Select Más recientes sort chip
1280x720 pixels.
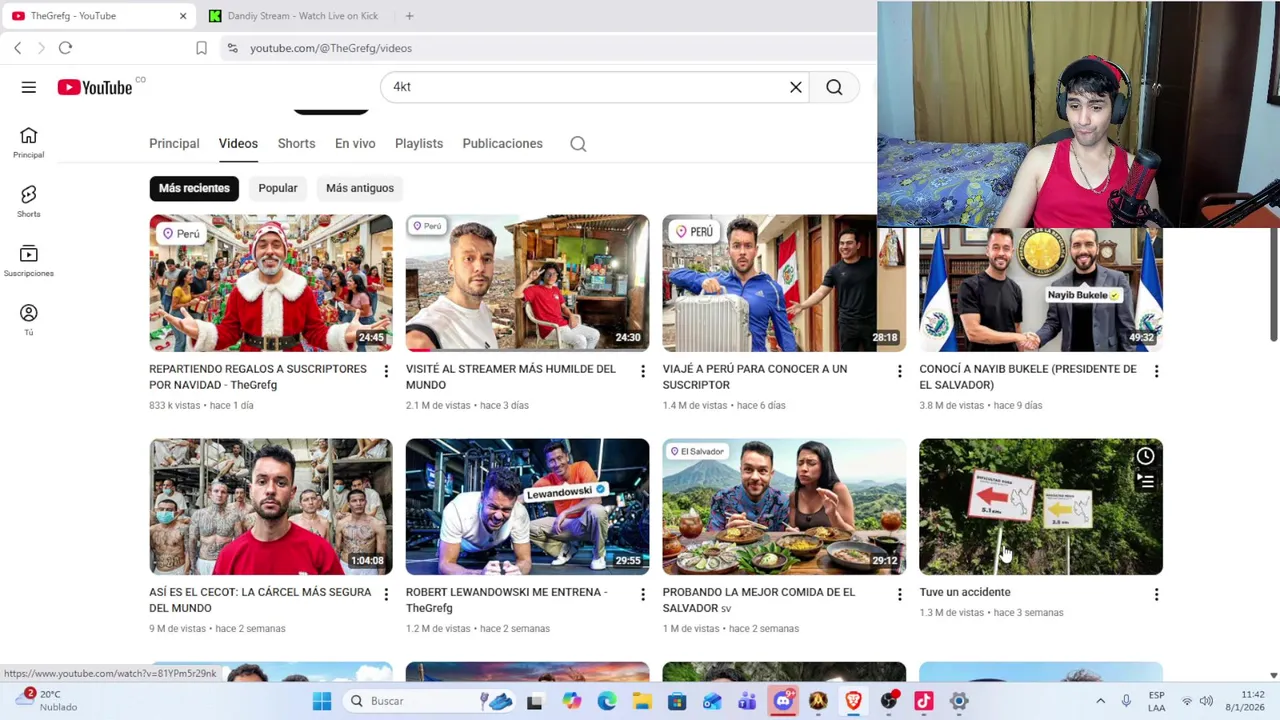click(x=194, y=188)
